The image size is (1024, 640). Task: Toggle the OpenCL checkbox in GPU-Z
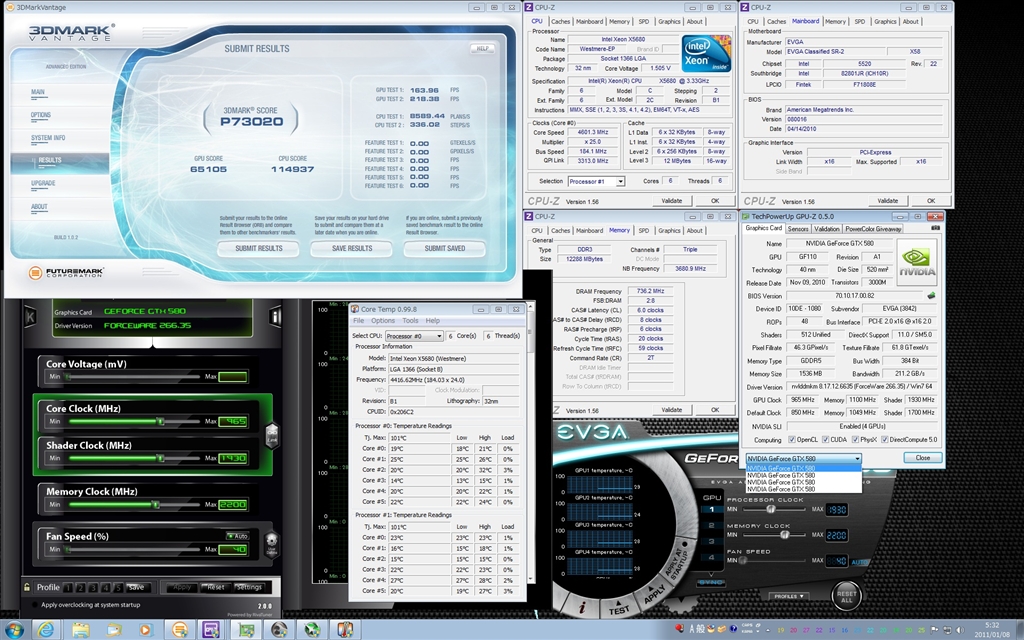pyautogui.click(x=792, y=440)
